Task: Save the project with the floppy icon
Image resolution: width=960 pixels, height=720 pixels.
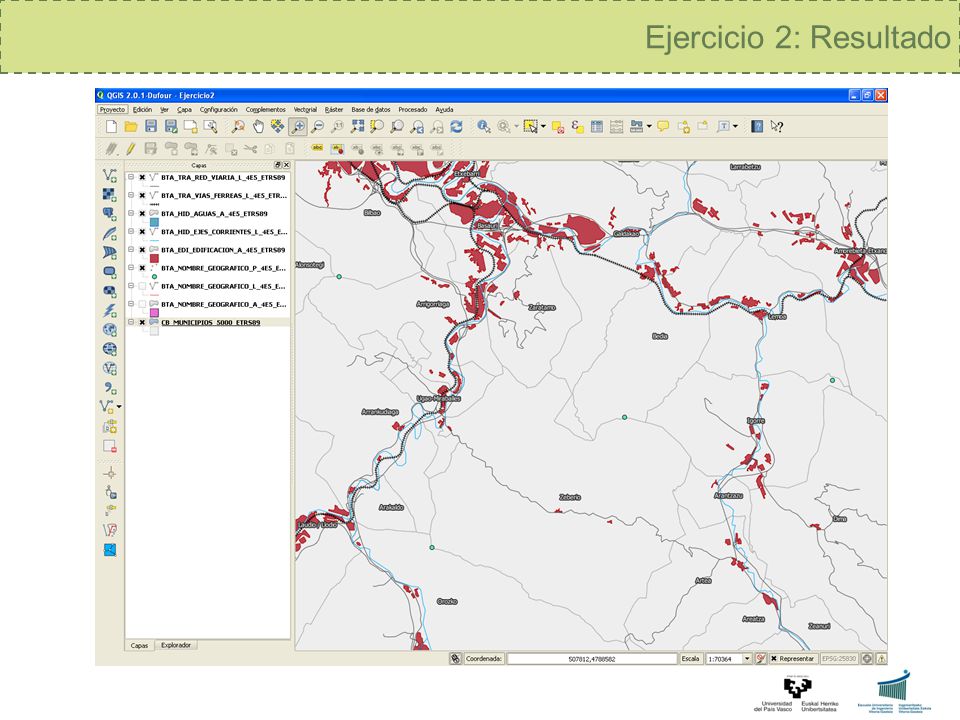Action: tap(151, 127)
